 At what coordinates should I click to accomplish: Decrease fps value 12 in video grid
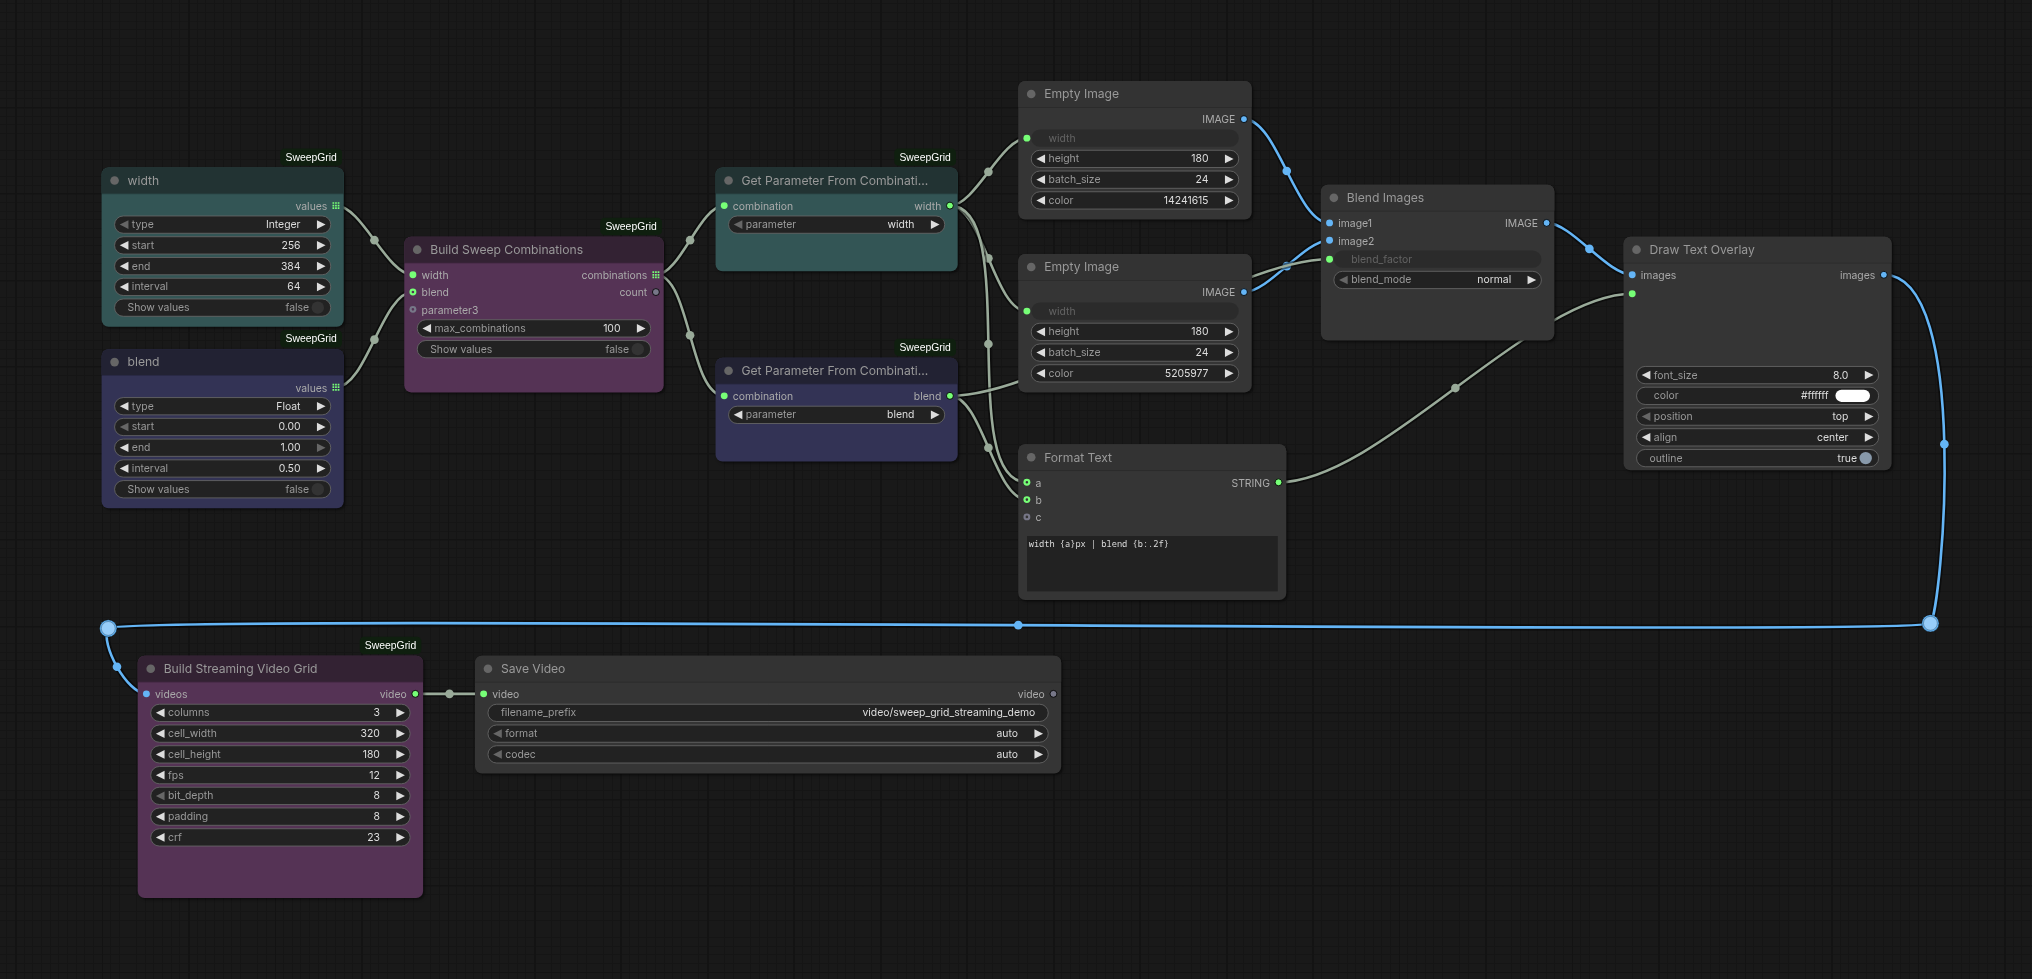click(160, 776)
